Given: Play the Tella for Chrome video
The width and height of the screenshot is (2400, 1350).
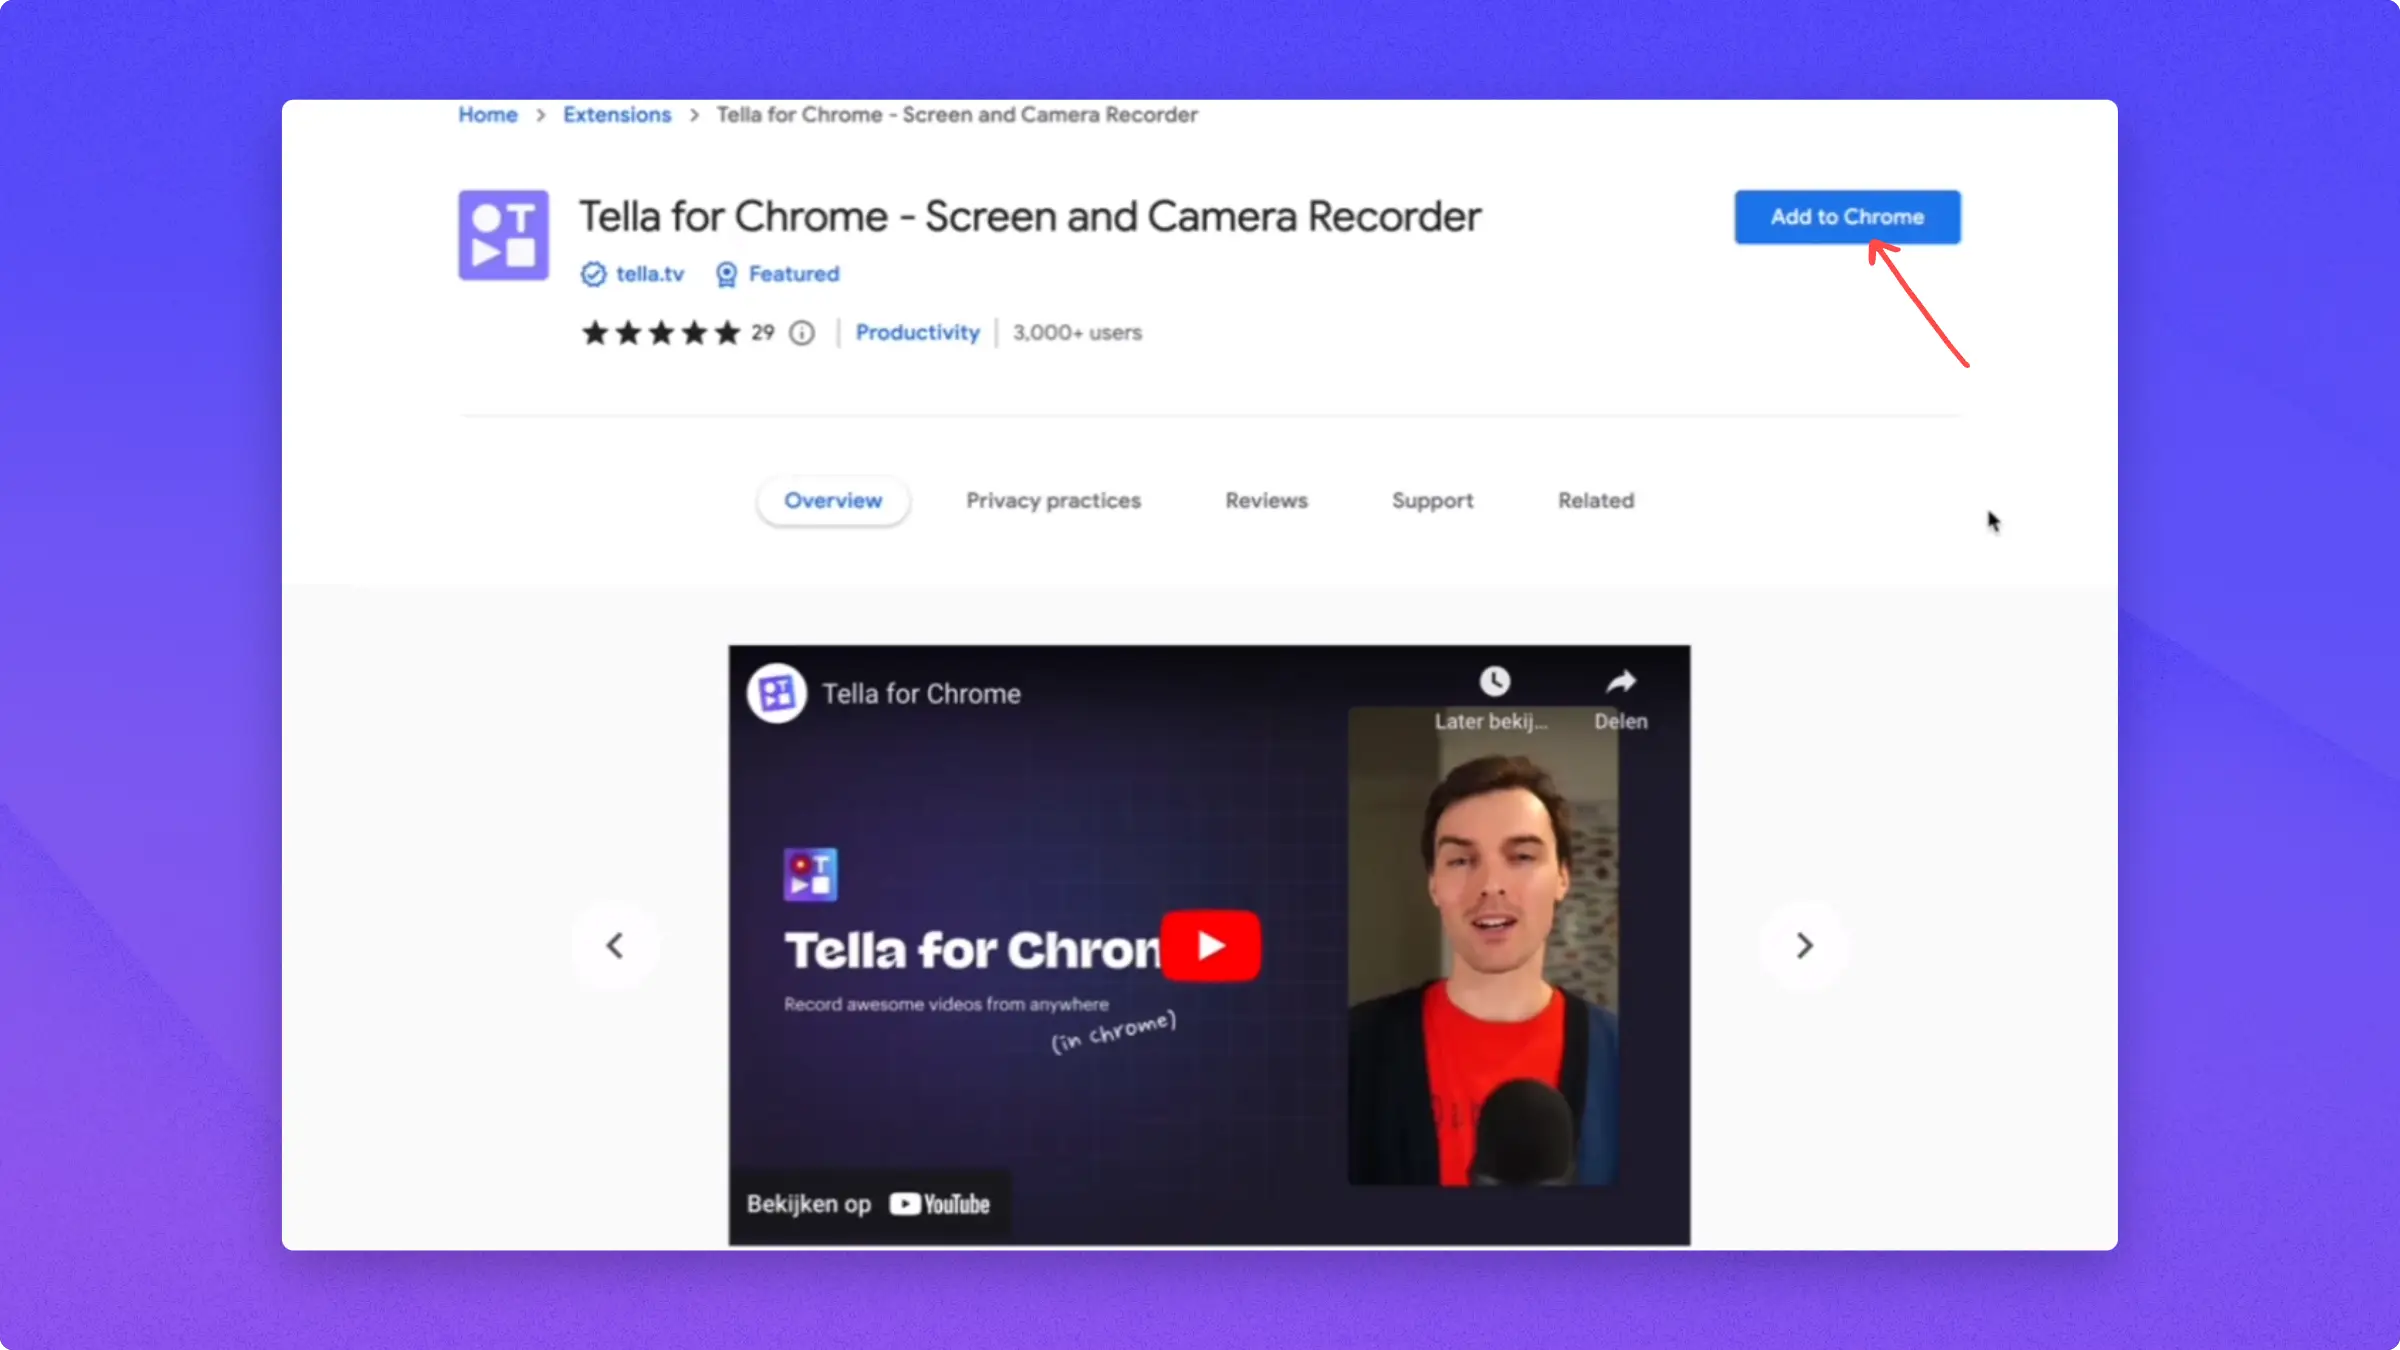Looking at the screenshot, I should pos(1210,945).
